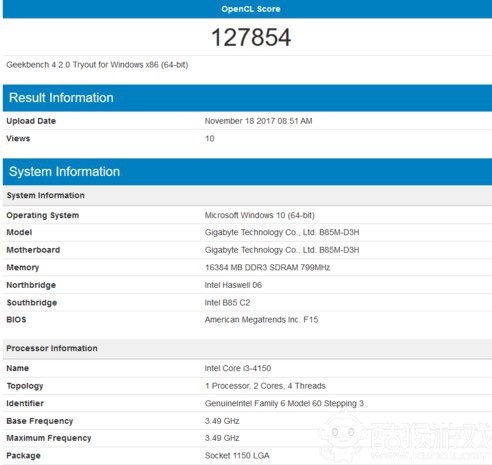Click the Model label
Screen dimensions: 492x465
coord(19,232)
